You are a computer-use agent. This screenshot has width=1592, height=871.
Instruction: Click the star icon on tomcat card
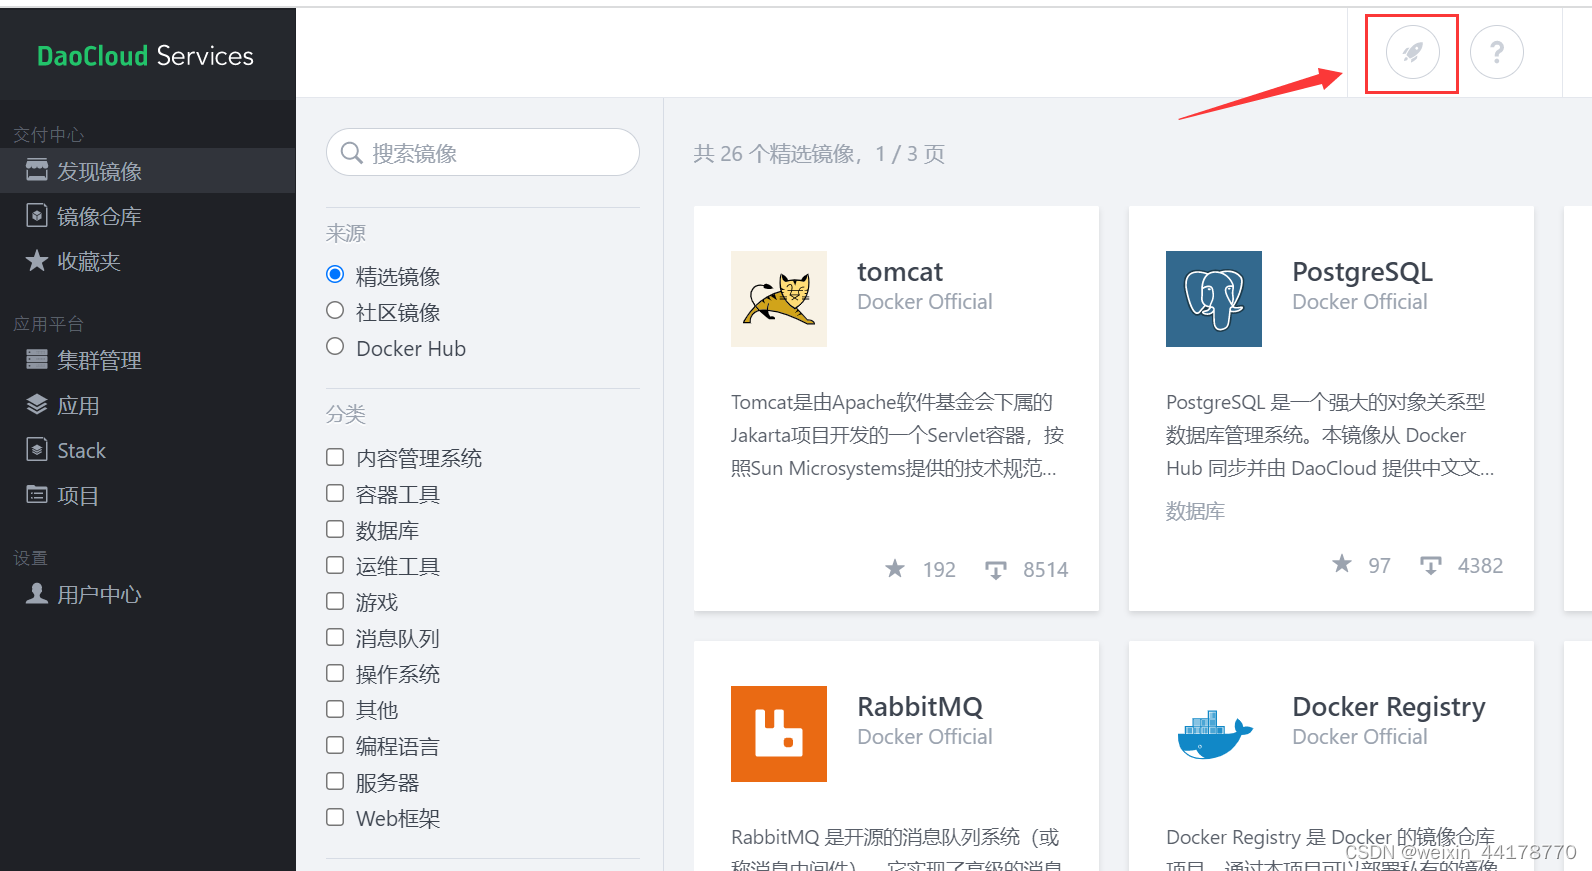895,569
